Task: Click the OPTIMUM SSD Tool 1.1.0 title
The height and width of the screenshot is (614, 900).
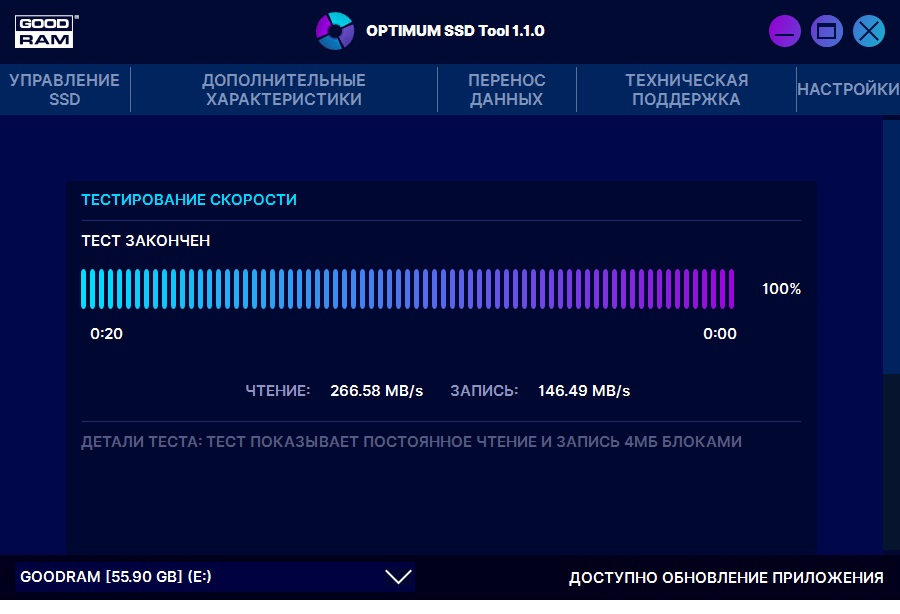Action: click(455, 31)
